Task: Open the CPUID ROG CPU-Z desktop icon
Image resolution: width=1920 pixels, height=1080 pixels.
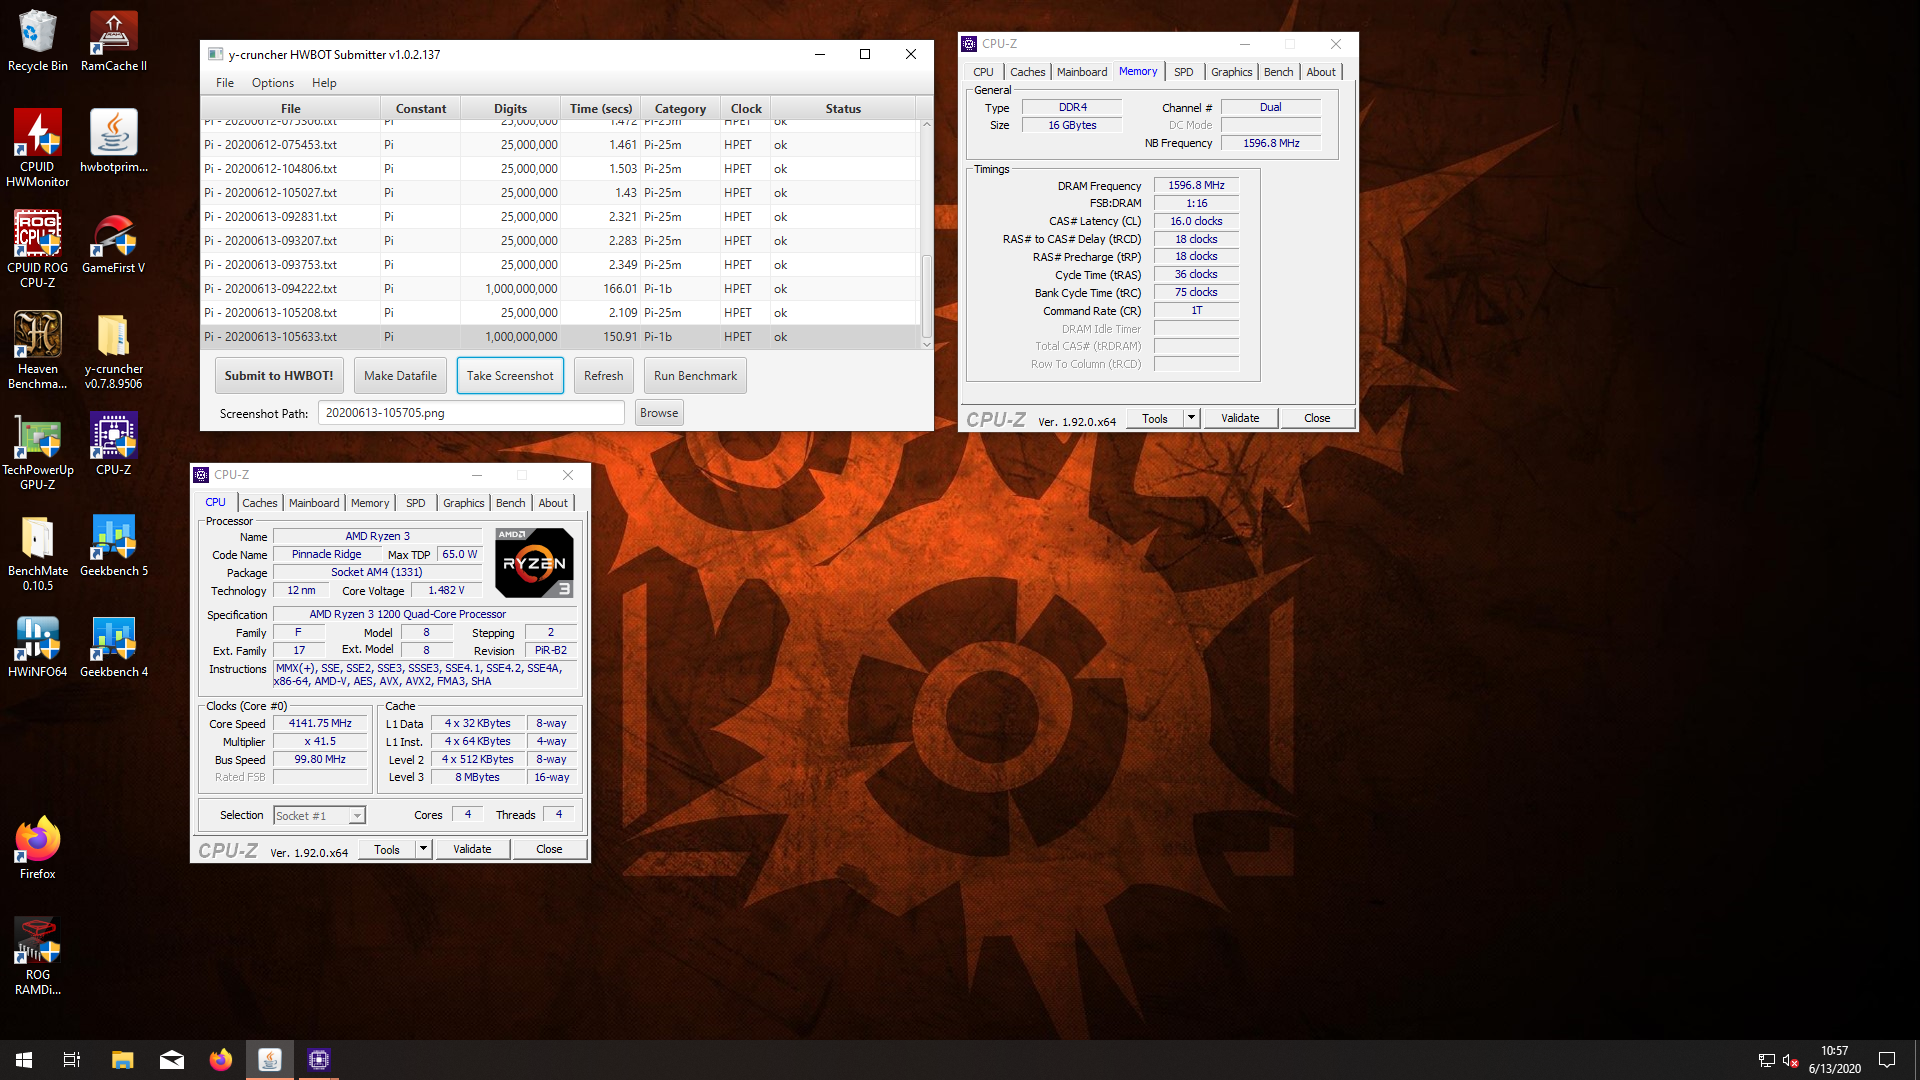Action: pyautogui.click(x=37, y=248)
